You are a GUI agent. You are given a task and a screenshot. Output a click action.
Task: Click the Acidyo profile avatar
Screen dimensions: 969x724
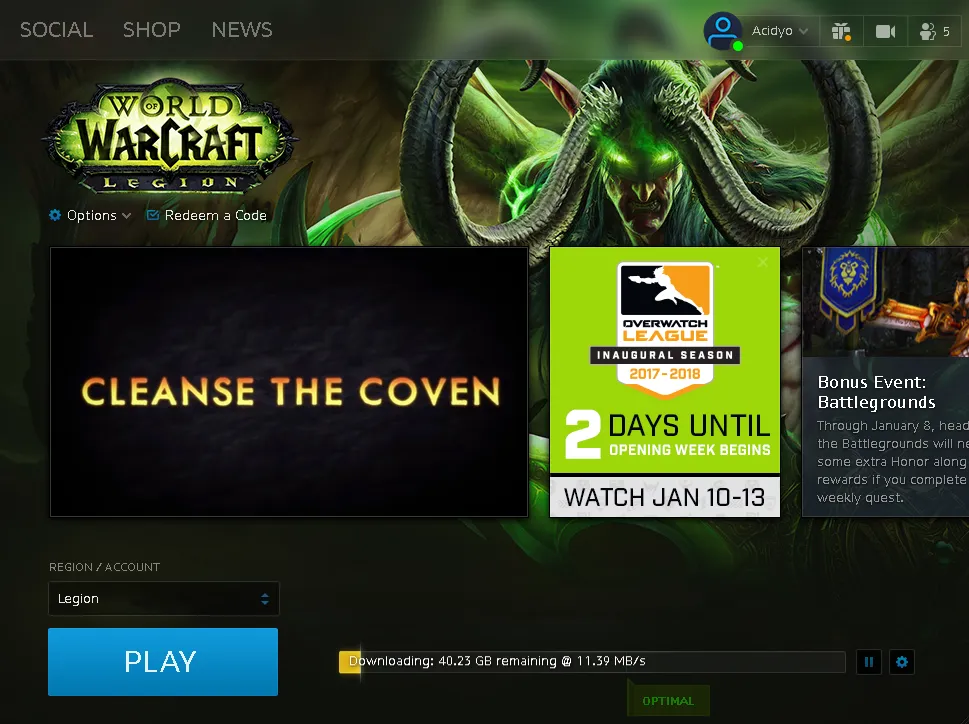[722, 31]
